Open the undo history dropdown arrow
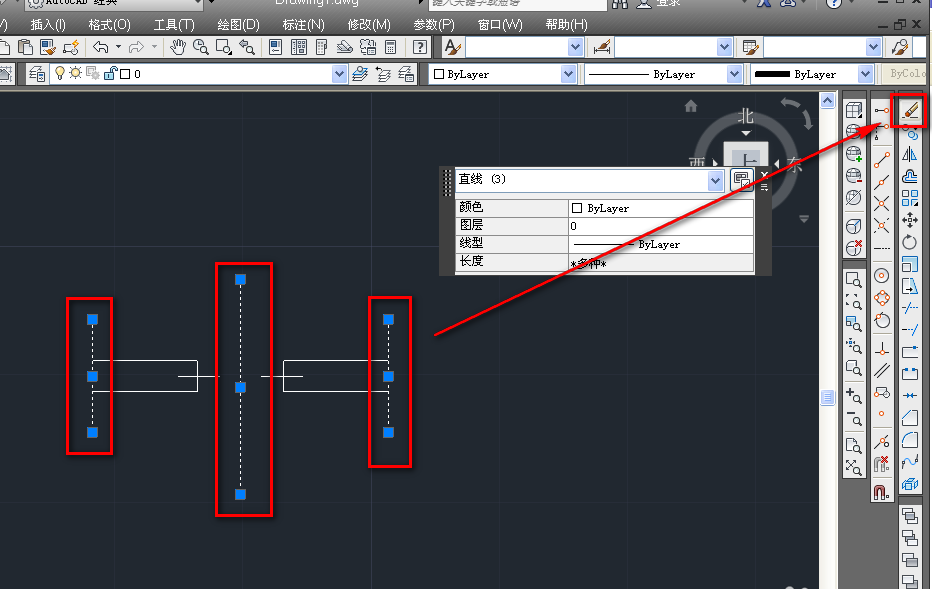 coord(118,47)
